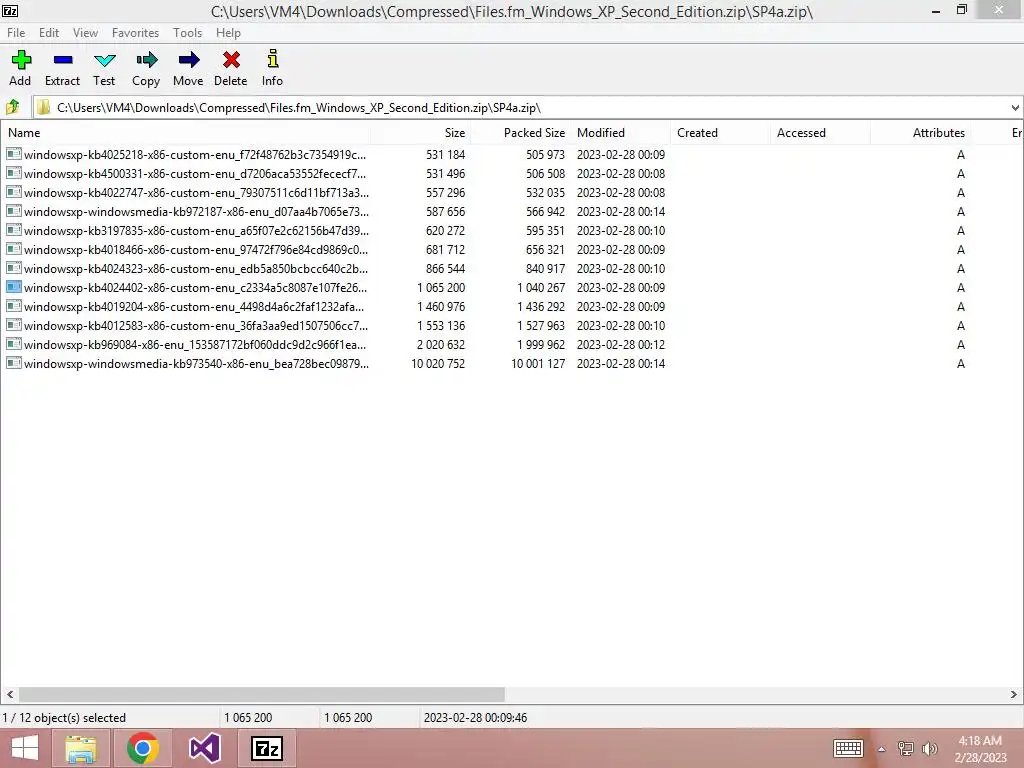
Task: Open Google Chrome from taskbar
Action: click(x=142, y=748)
